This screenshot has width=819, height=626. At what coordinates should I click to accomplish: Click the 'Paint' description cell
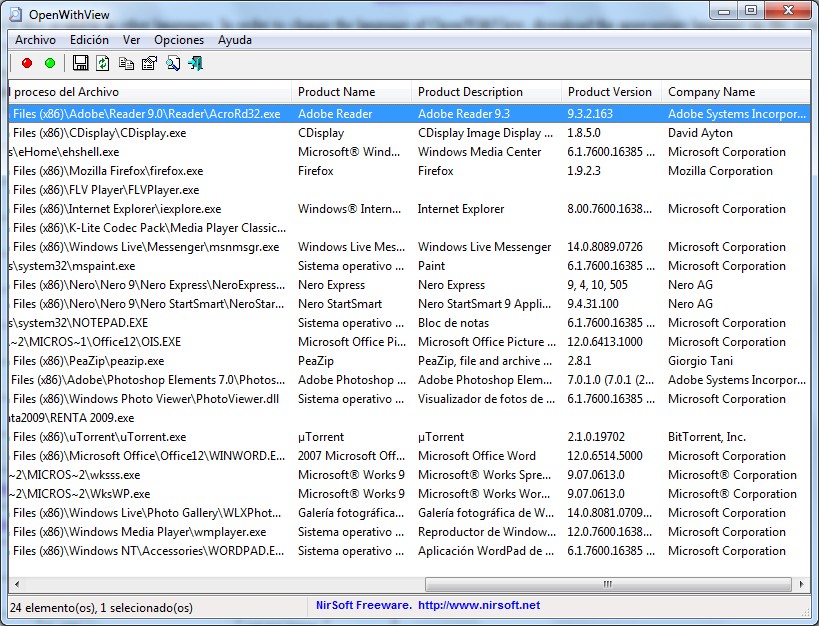point(431,266)
